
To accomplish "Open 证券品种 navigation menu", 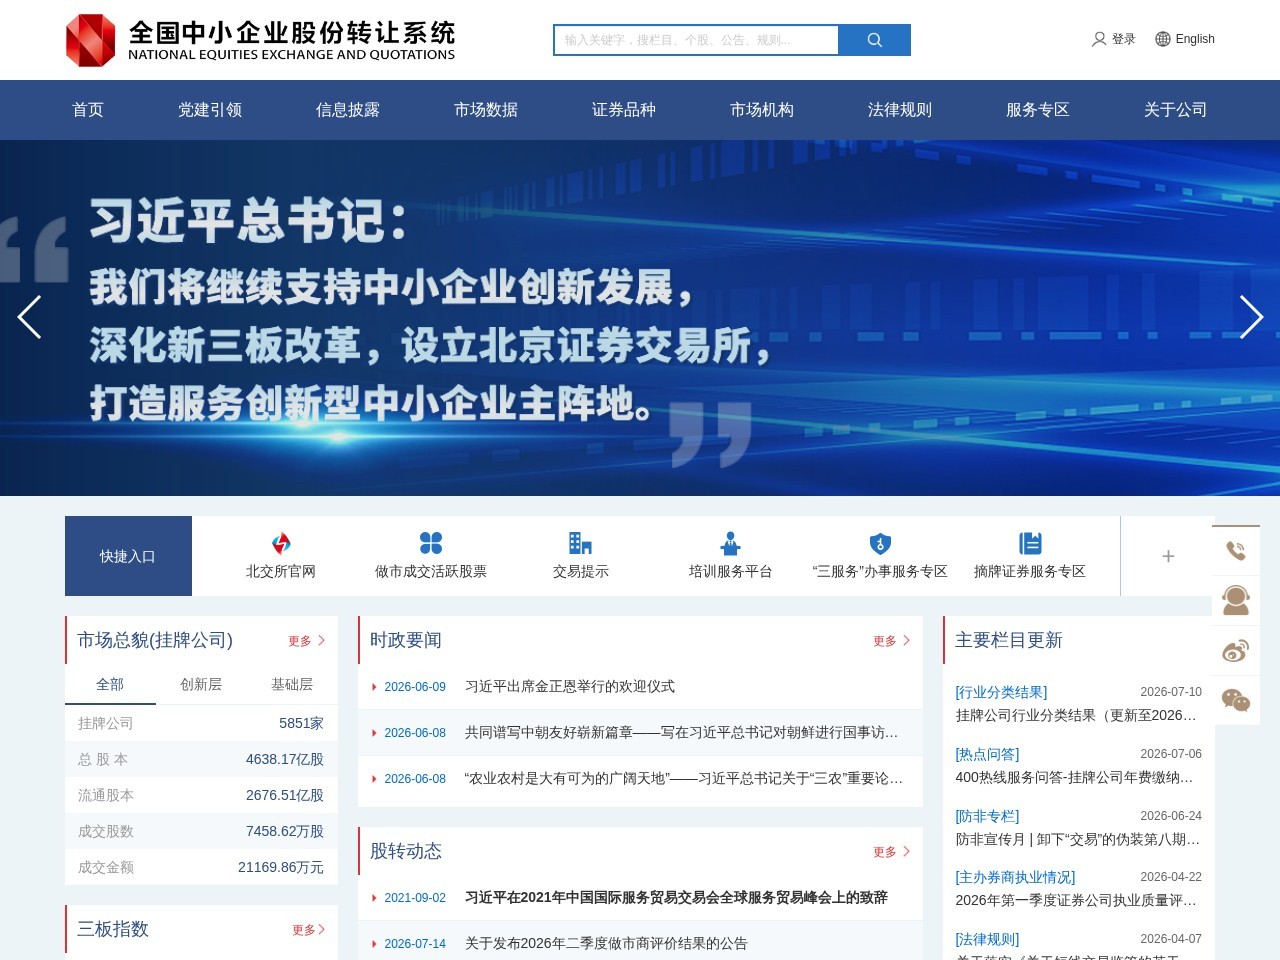I will (624, 110).
